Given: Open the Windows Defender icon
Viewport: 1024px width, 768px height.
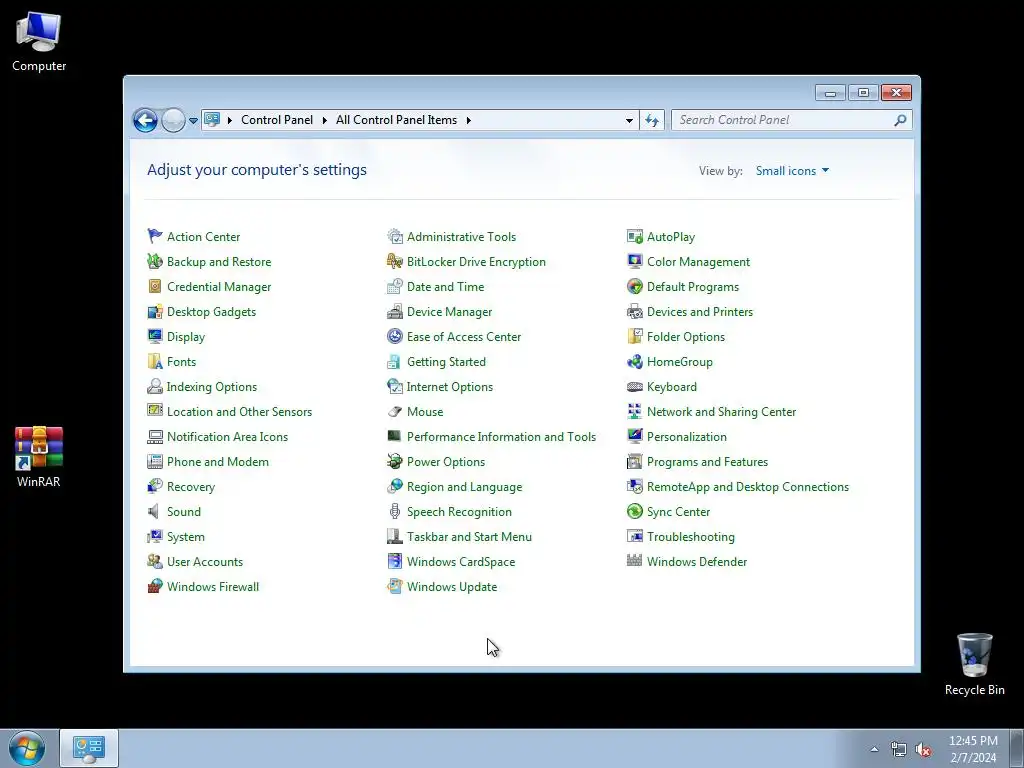Looking at the screenshot, I should point(635,562).
